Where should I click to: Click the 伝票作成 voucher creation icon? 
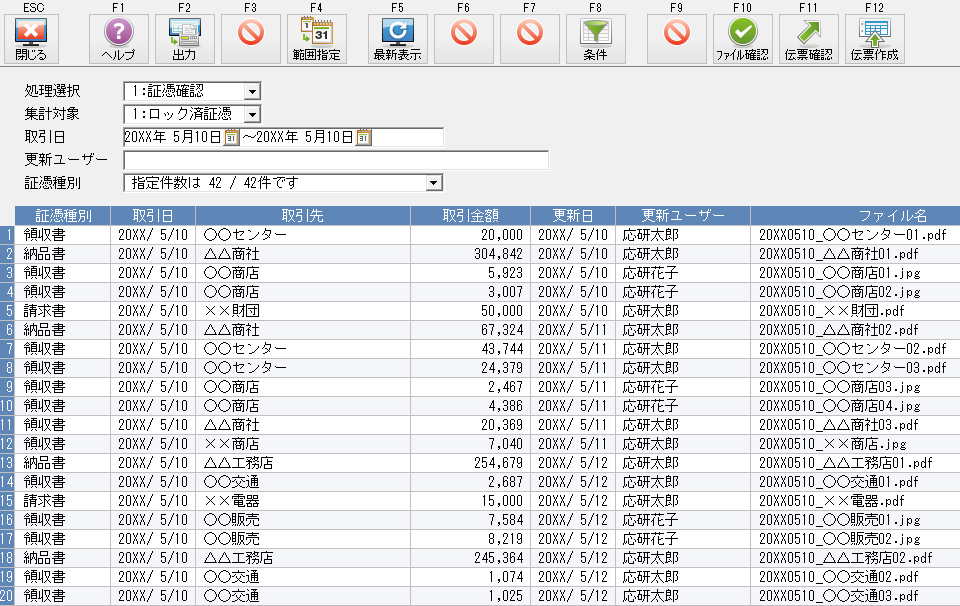coord(875,38)
